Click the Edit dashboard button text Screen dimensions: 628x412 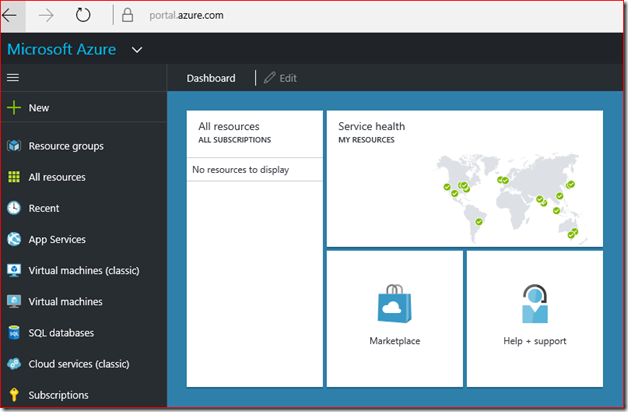[288, 78]
